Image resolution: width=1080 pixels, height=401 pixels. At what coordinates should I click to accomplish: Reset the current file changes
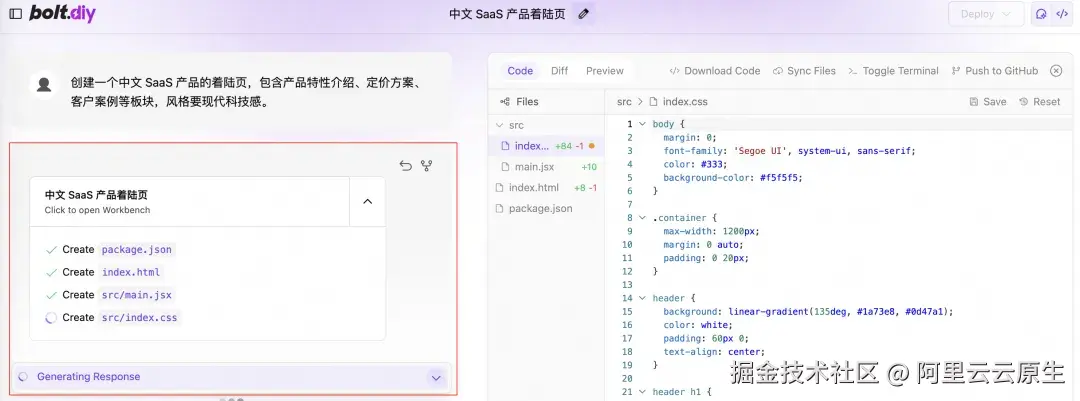point(1039,101)
